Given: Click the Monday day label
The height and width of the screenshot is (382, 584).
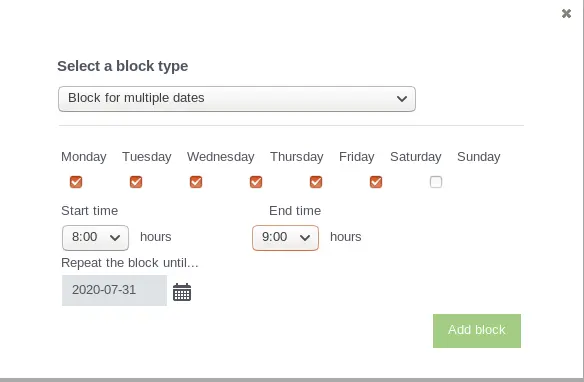Looking at the screenshot, I should tap(84, 157).
